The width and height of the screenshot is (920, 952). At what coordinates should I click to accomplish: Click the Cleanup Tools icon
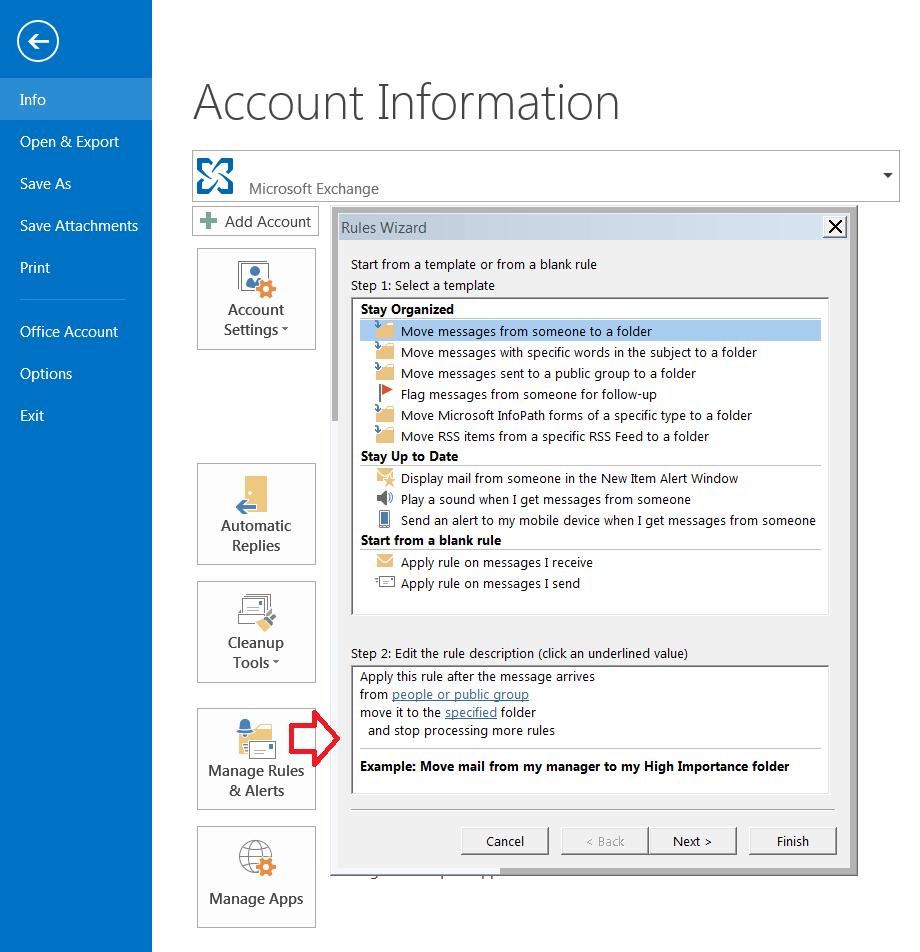click(x=256, y=612)
